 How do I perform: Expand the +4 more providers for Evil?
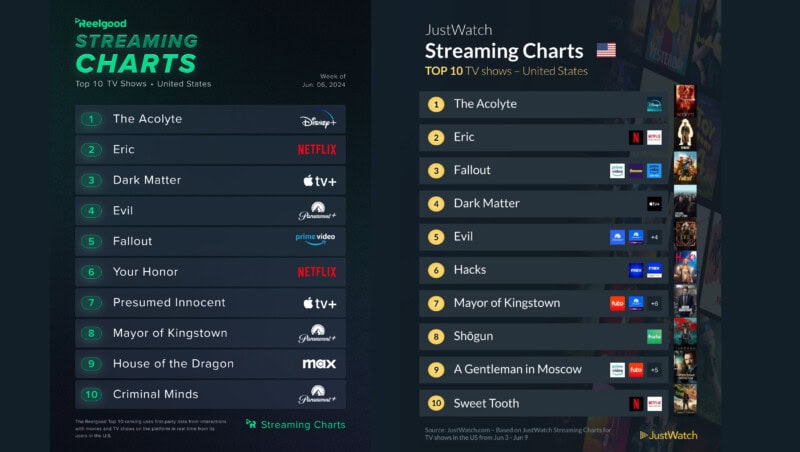(x=654, y=237)
